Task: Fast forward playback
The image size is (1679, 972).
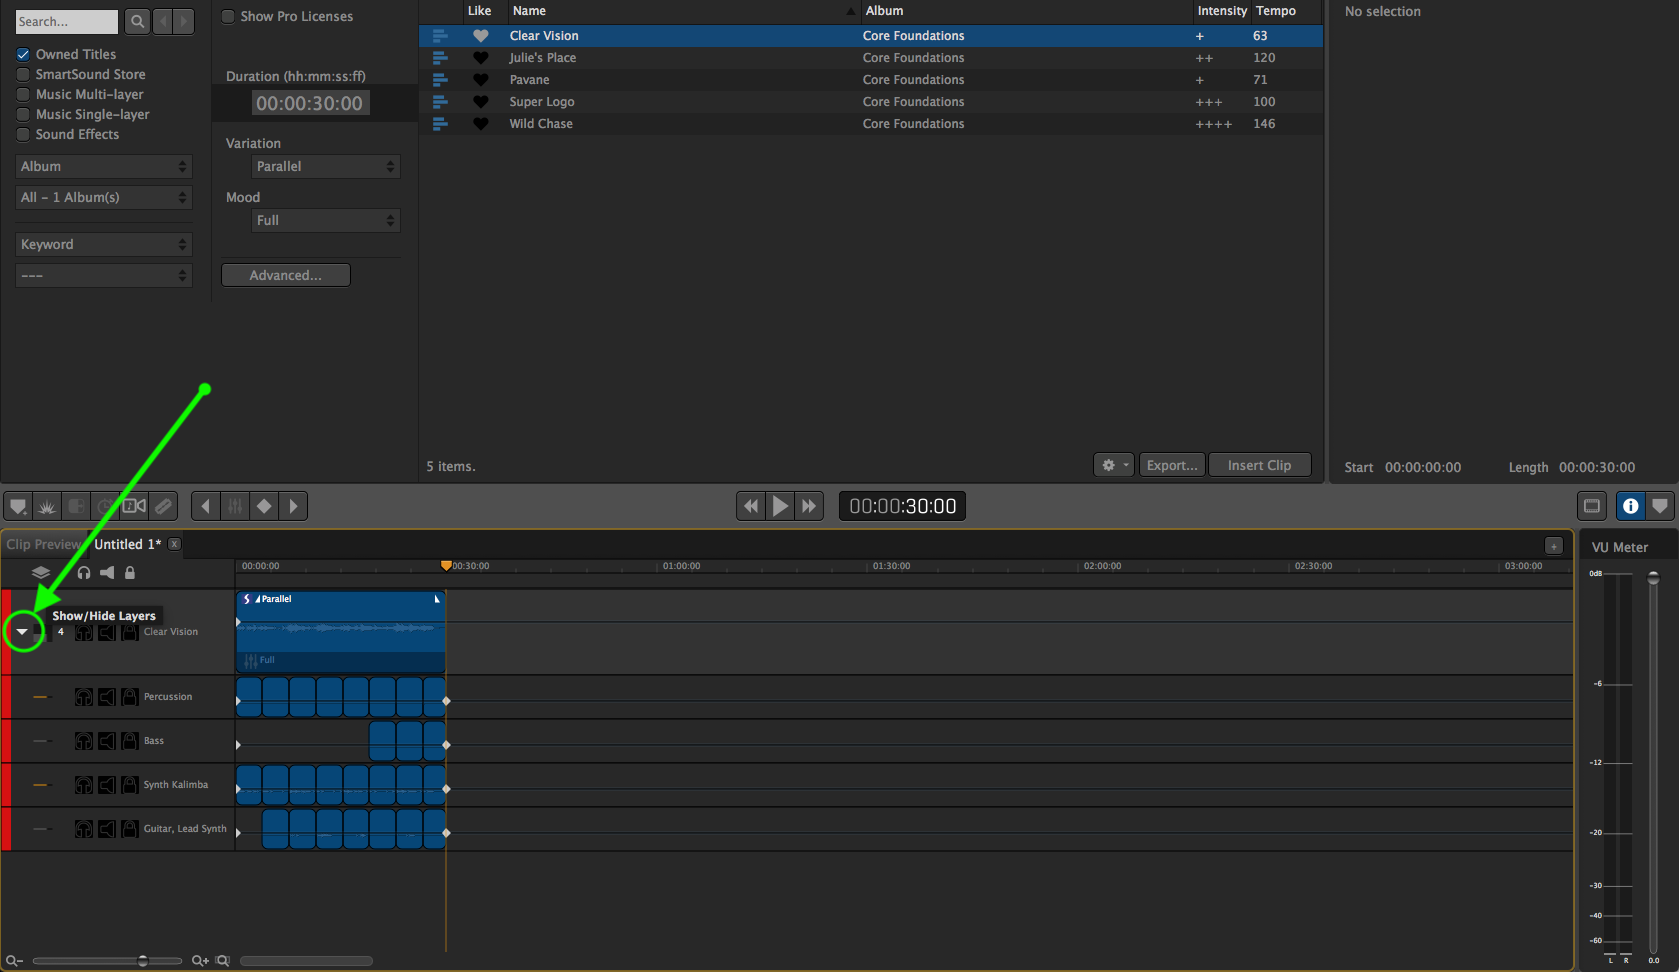Action: point(809,506)
